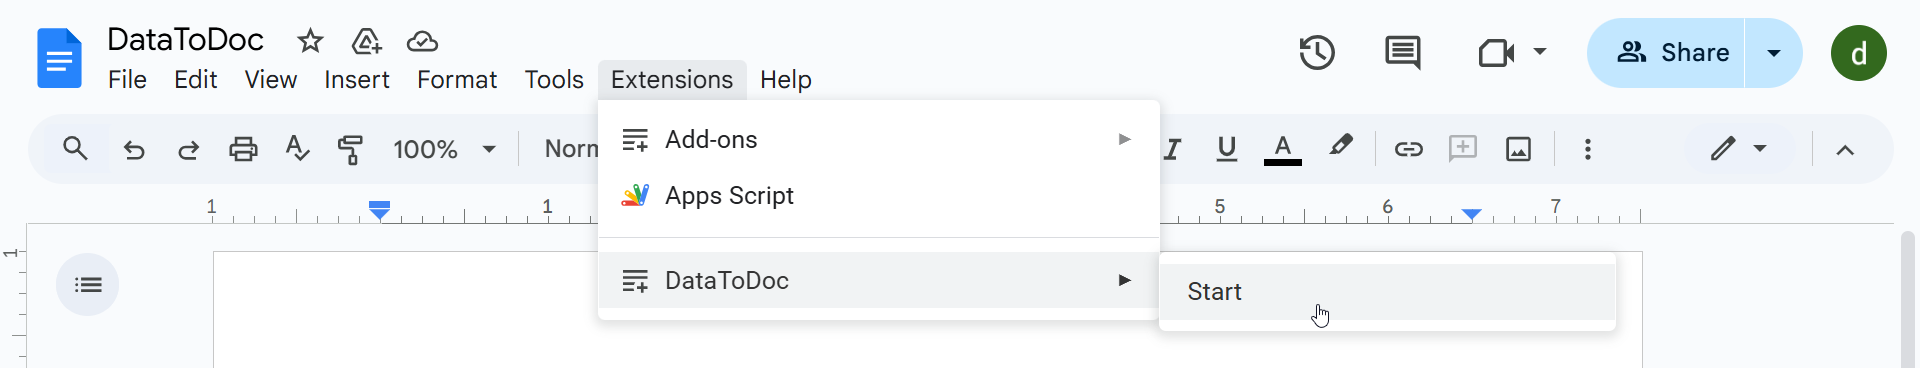Expand the Share options dropdown arrow

pos(1774,53)
